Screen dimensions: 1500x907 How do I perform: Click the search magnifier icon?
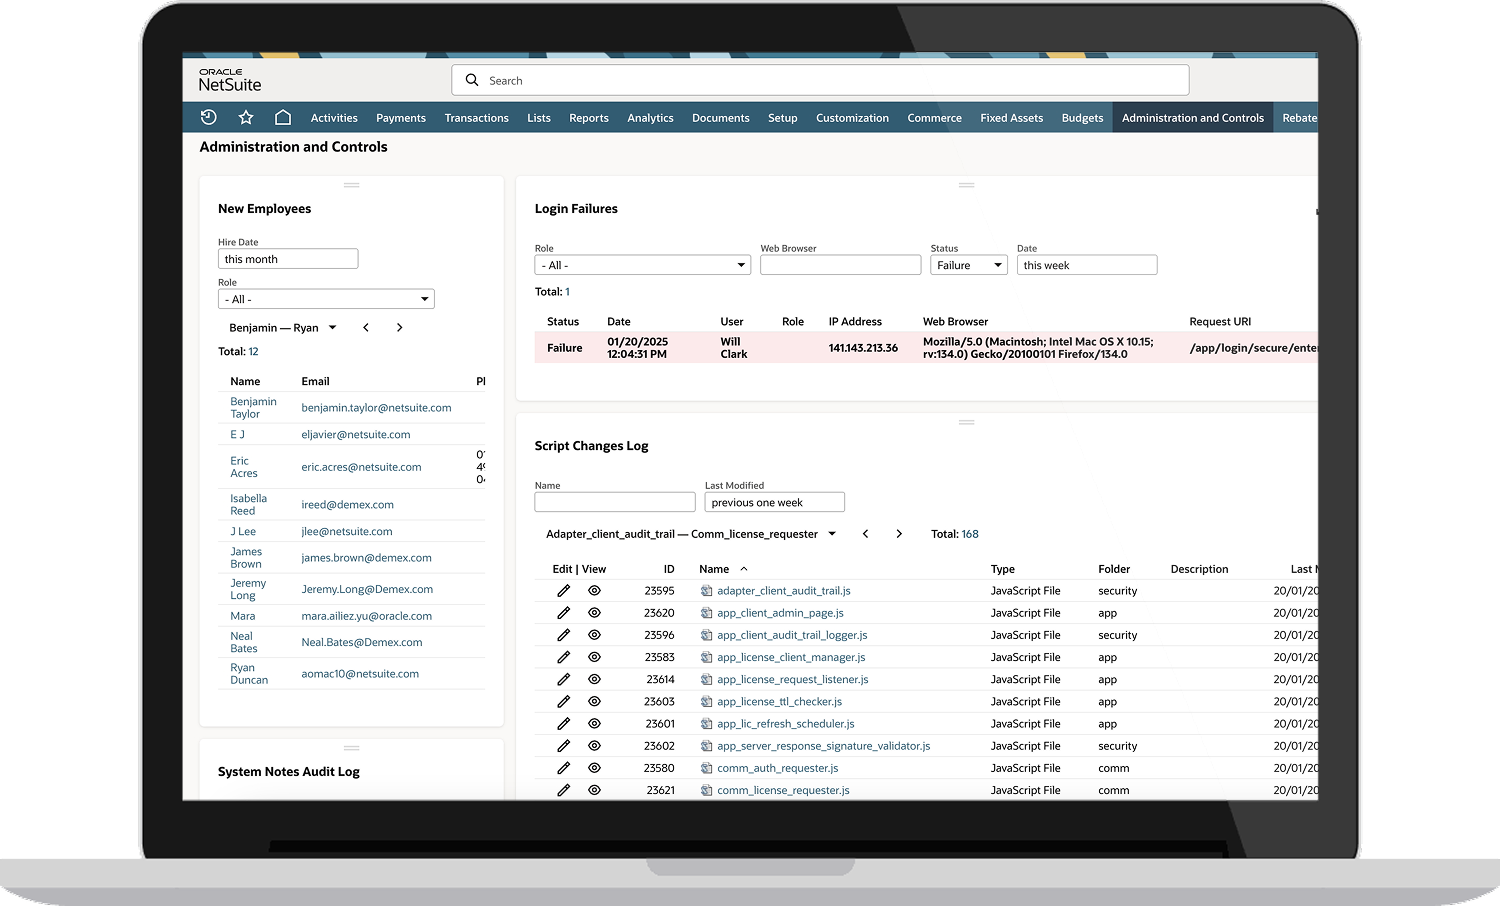[472, 80]
